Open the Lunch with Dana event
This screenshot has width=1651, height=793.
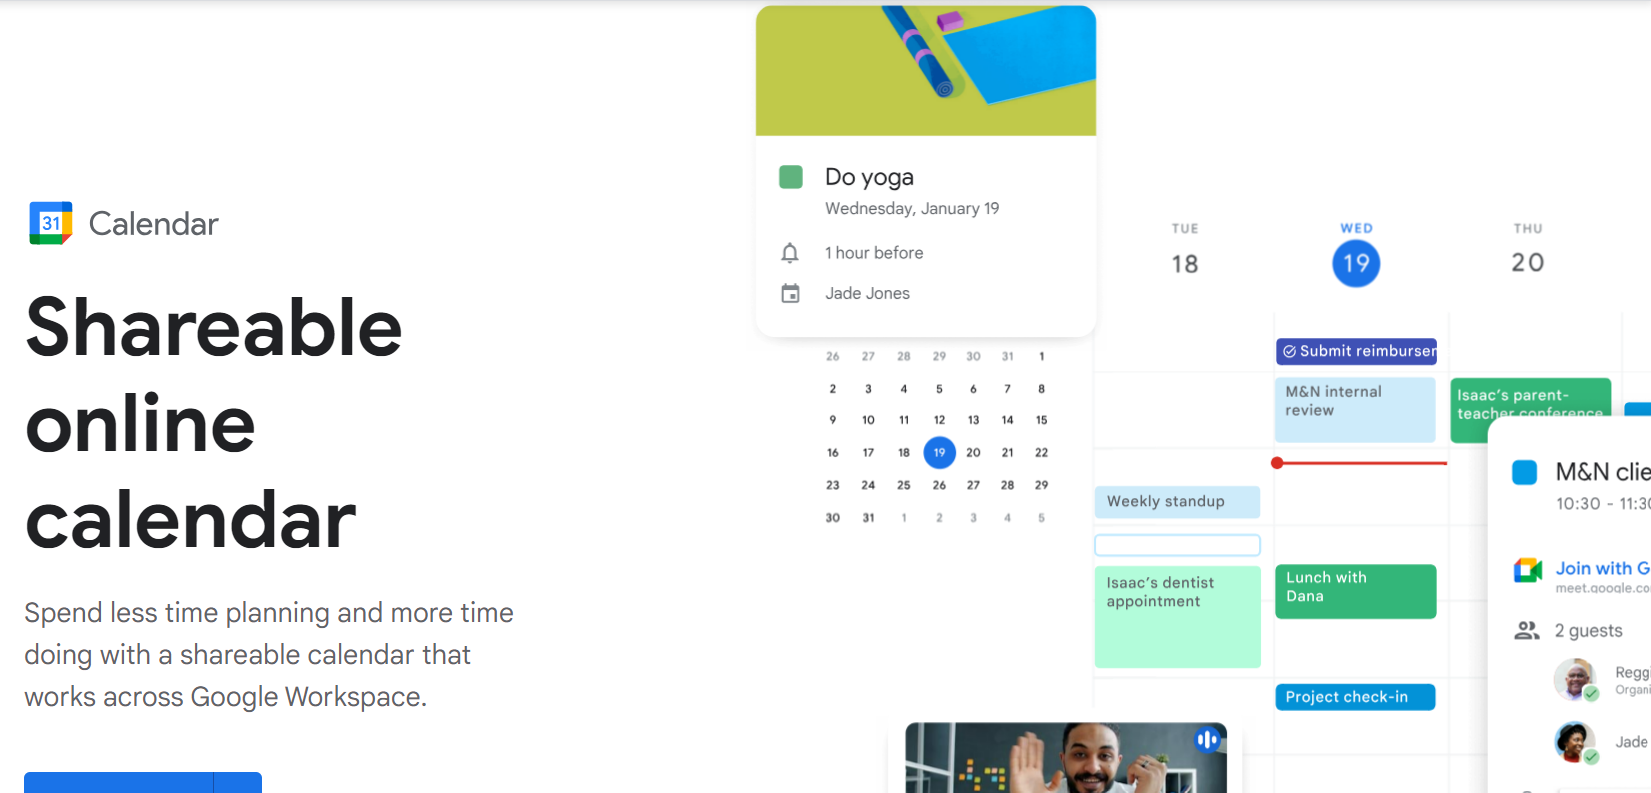(x=1355, y=591)
